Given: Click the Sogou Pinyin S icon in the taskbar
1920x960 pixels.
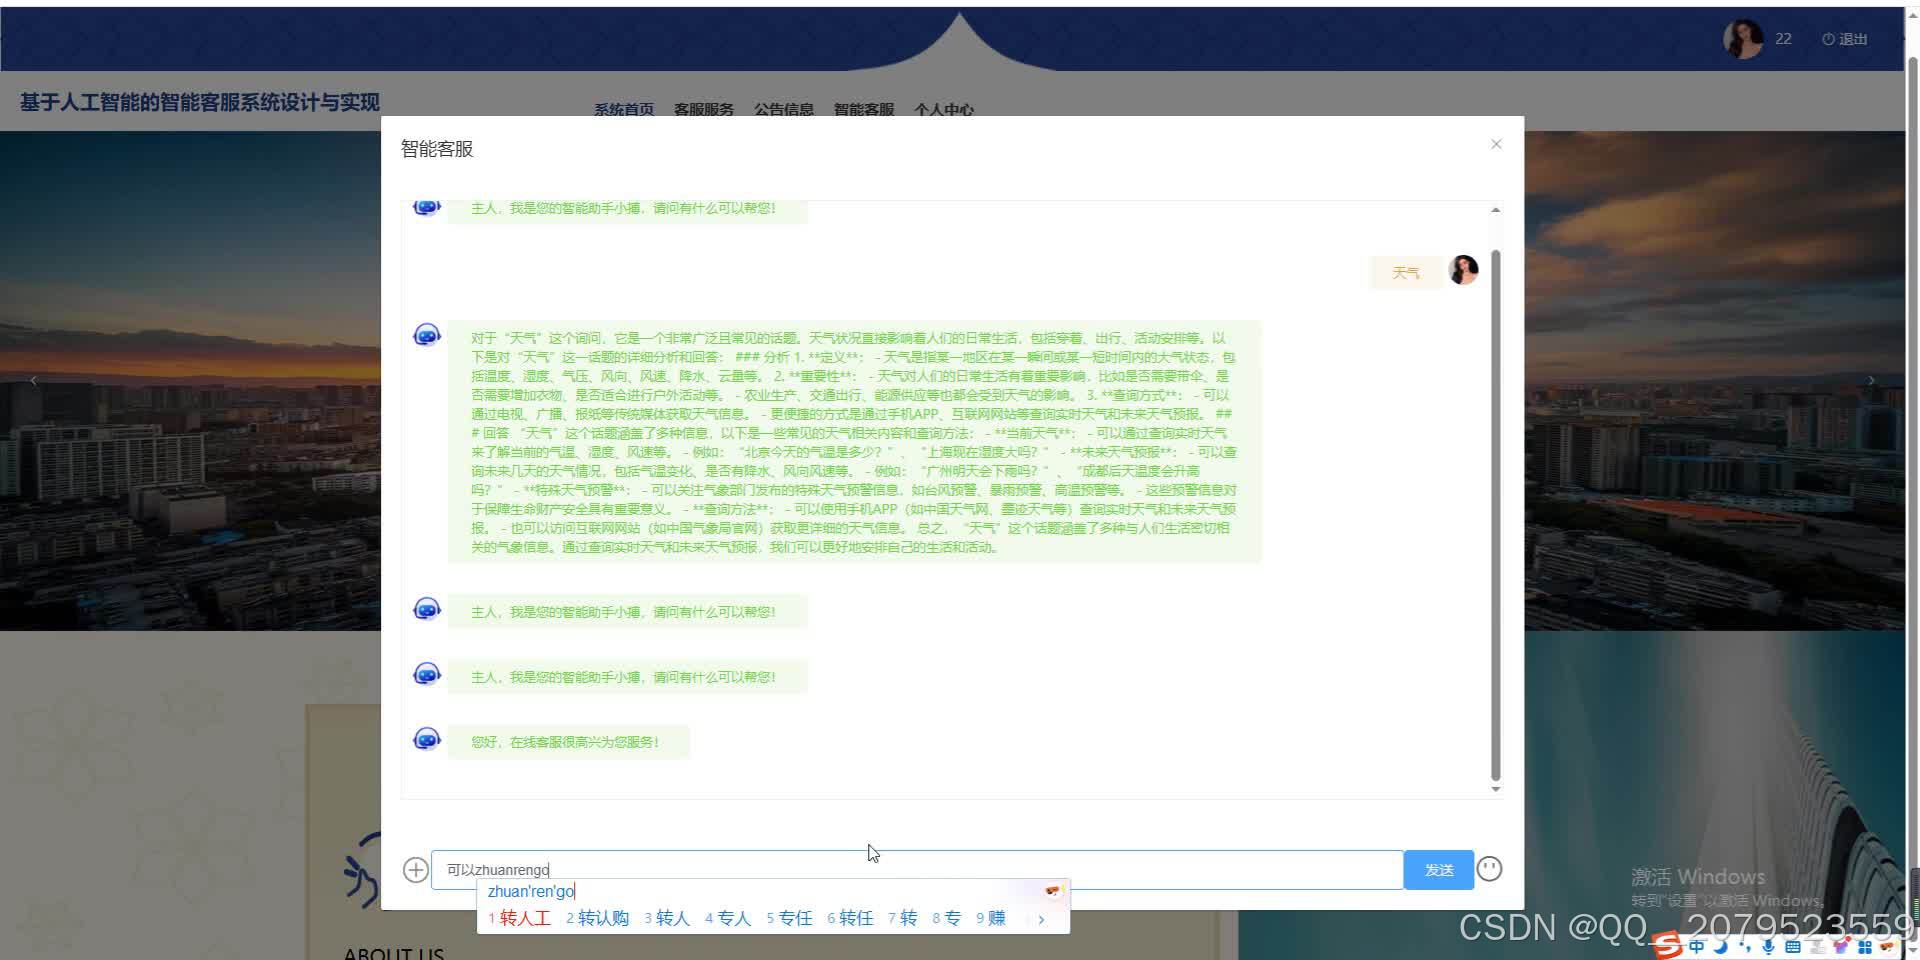Looking at the screenshot, I should (1668, 947).
